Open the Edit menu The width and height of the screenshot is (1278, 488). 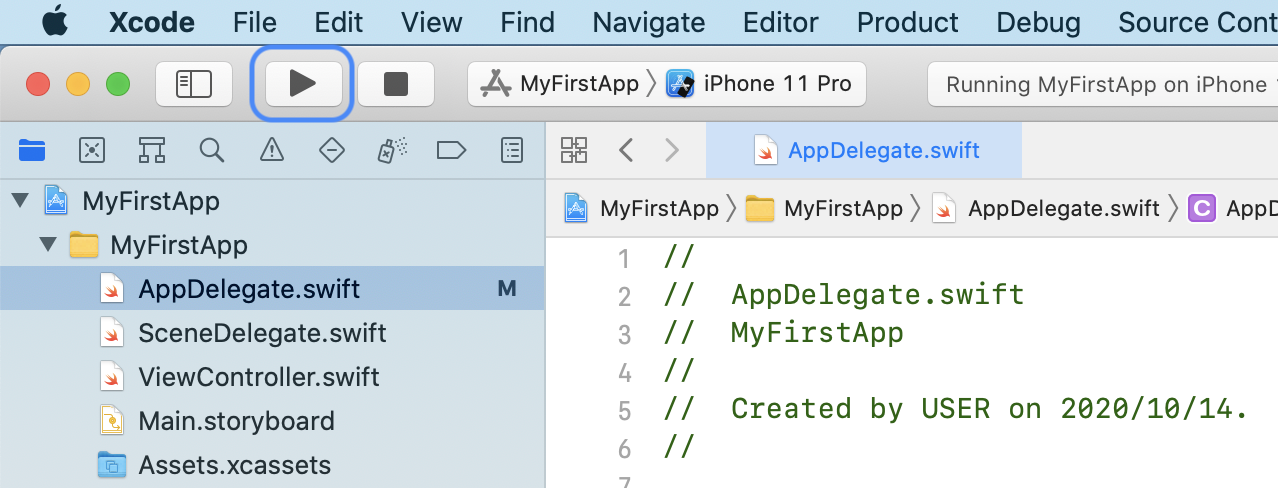coord(339,22)
